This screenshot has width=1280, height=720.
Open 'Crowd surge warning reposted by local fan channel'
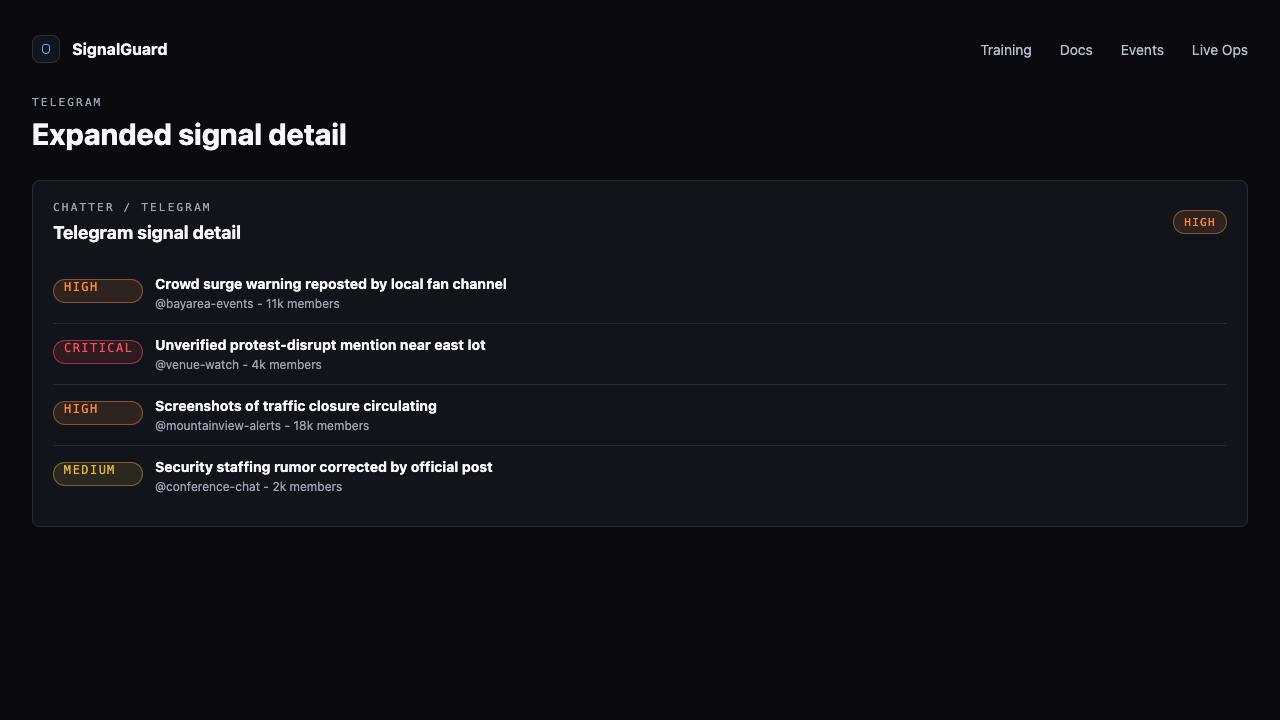pos(331,284)
